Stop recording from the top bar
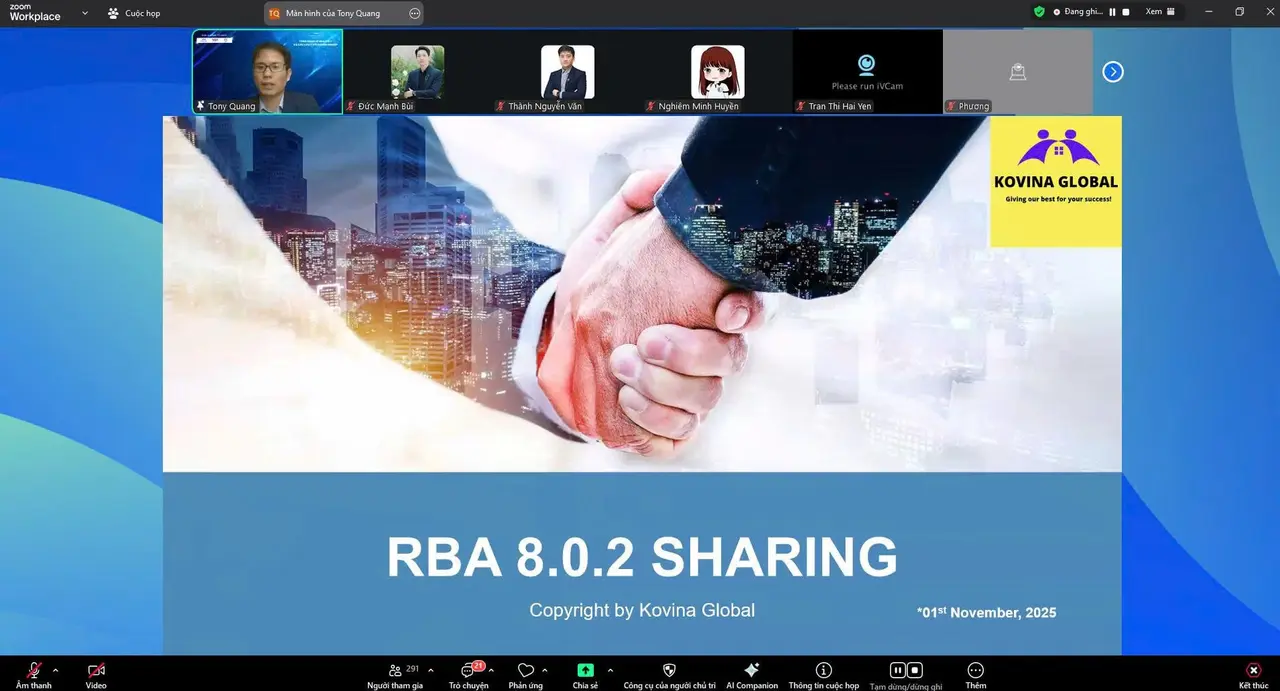 1126,12
